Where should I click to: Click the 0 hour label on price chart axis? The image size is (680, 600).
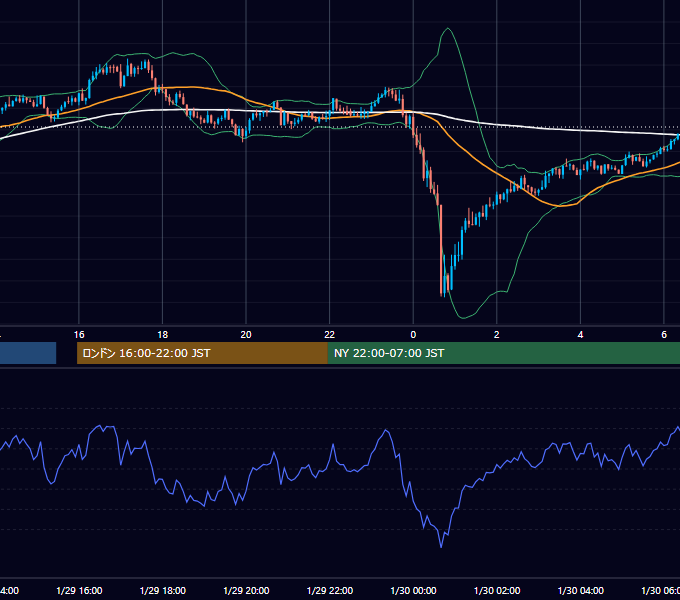pos(413,335)
